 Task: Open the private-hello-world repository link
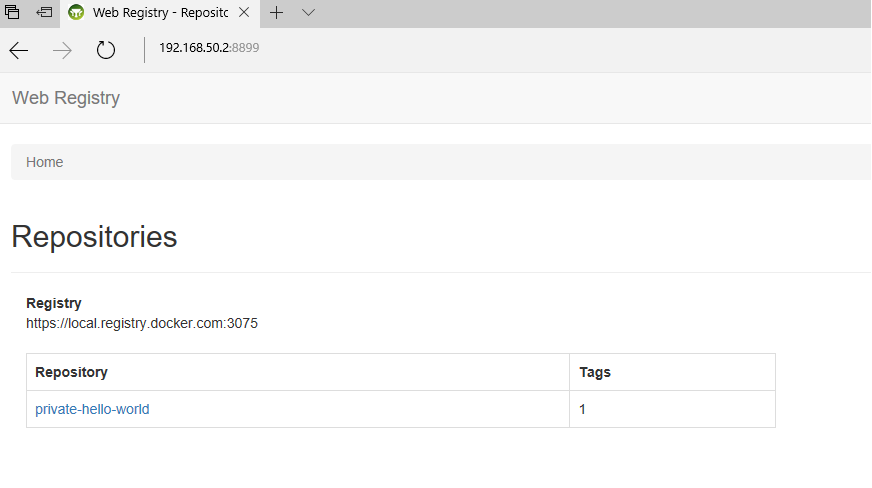click(92, 409)
